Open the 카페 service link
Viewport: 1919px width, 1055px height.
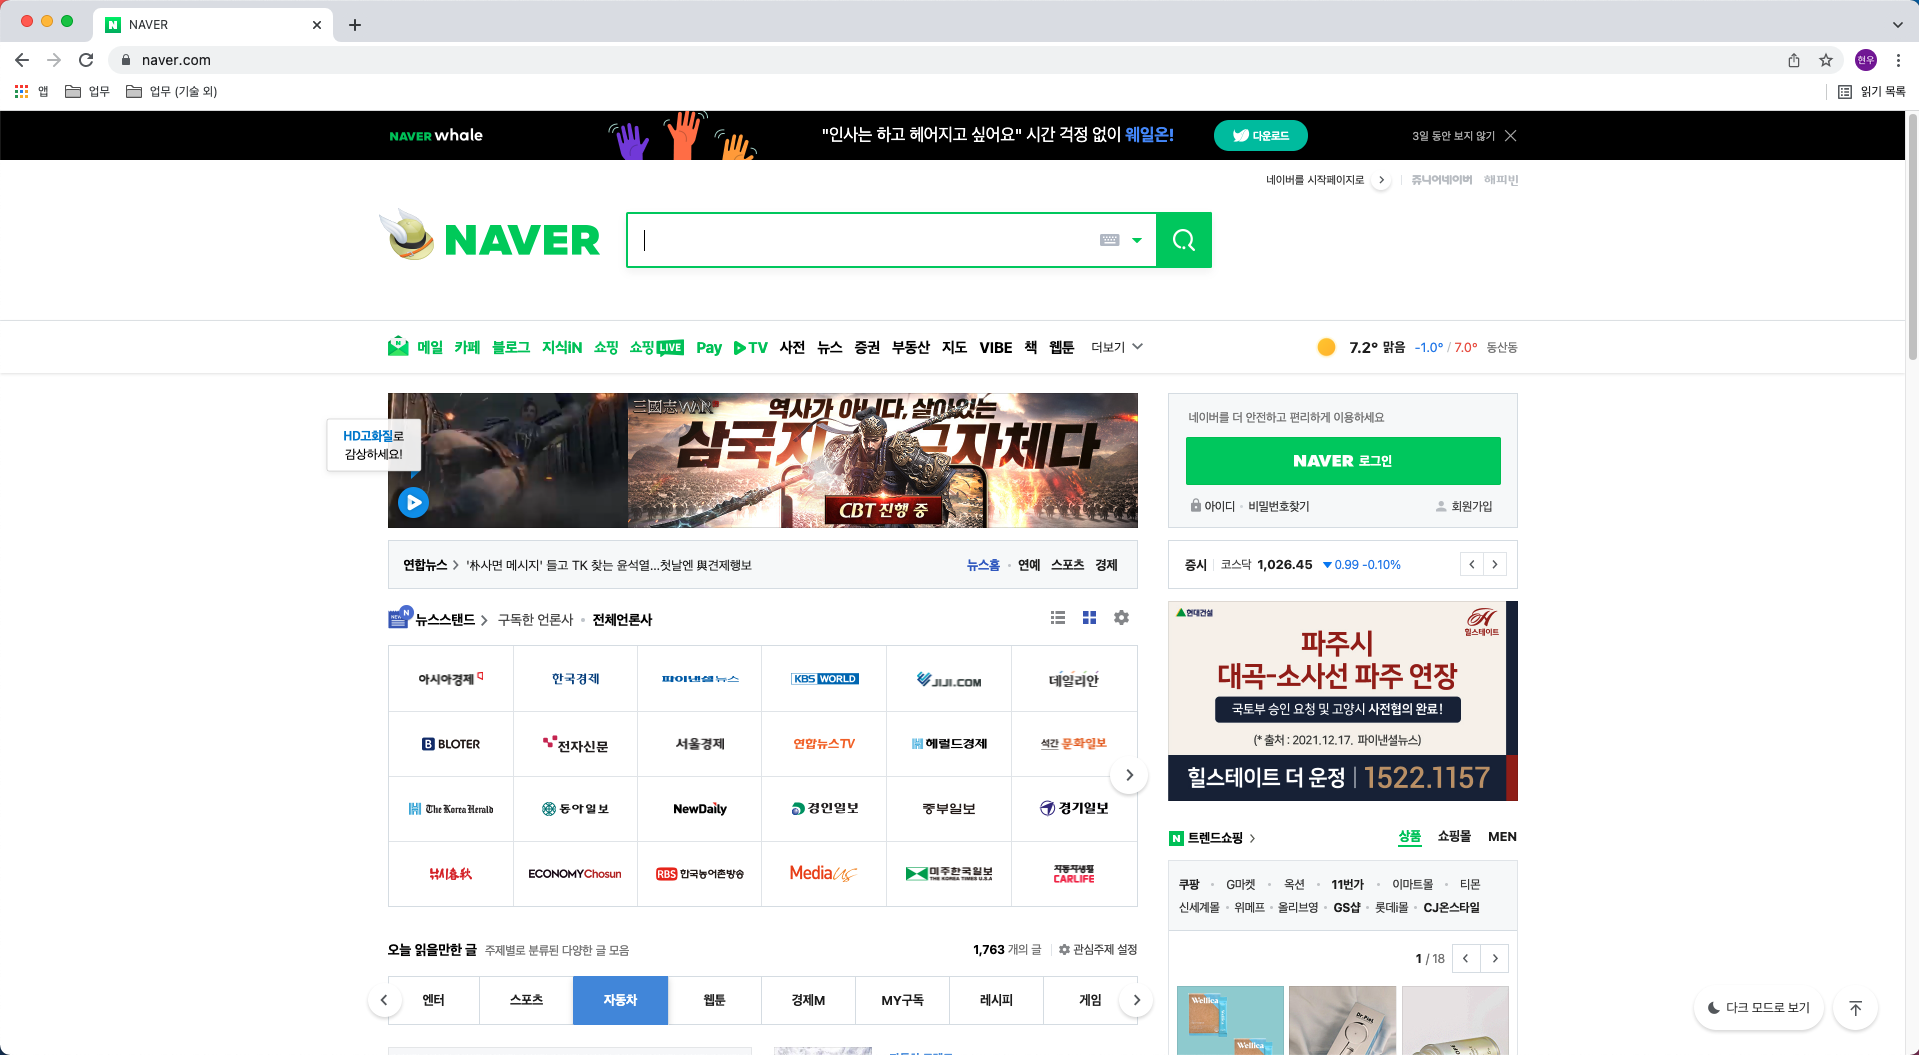(467, 347)
